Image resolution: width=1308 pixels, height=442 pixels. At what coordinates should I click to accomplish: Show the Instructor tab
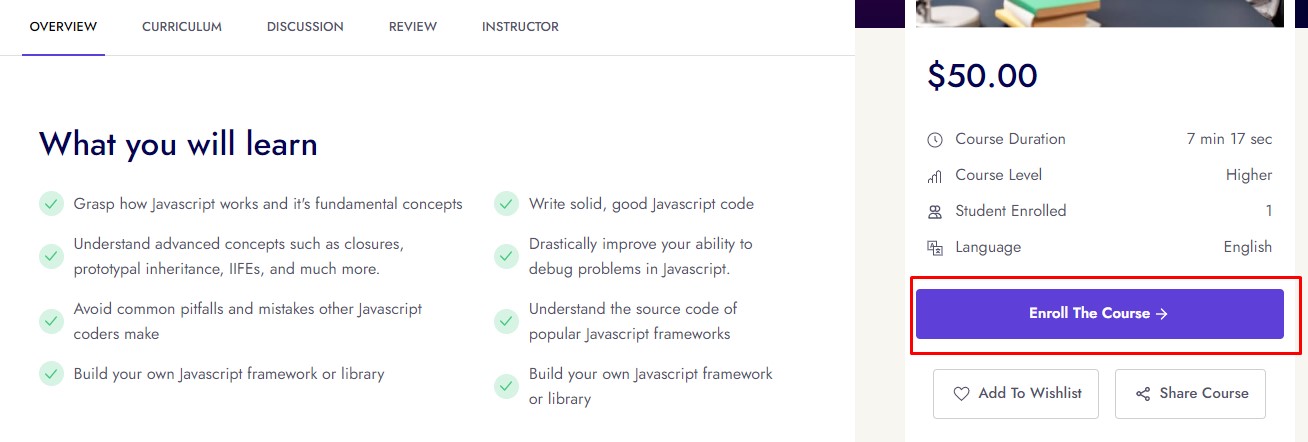point(520,27)
